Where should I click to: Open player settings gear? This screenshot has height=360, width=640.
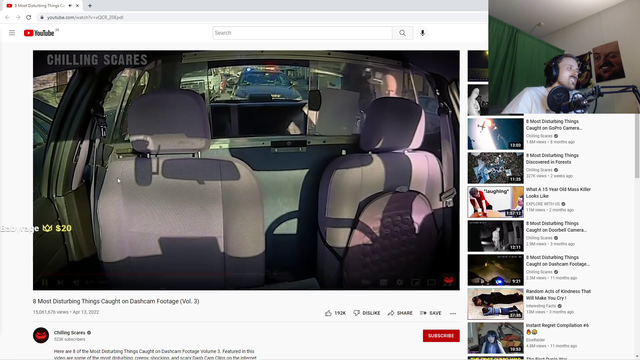click(399, 282)
